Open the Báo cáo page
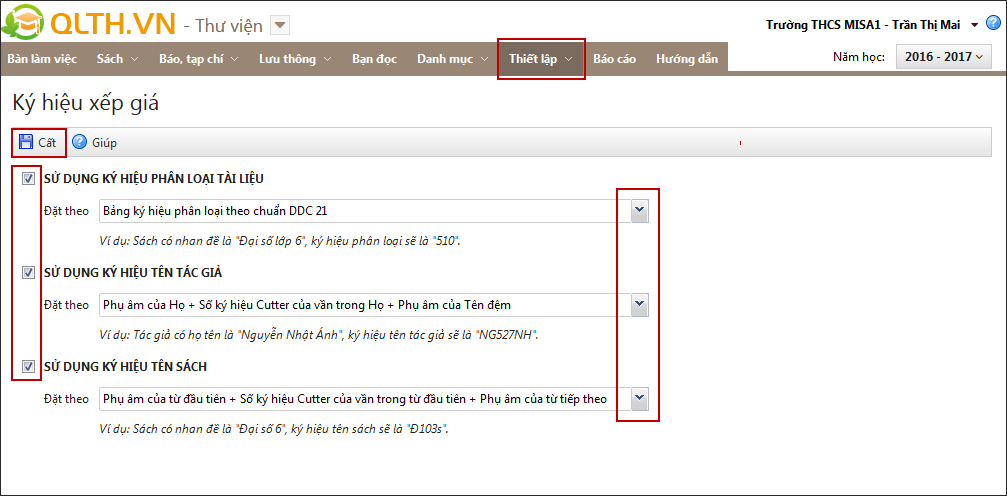This screenshot has width=1007, height=496. tap(615, 59)
